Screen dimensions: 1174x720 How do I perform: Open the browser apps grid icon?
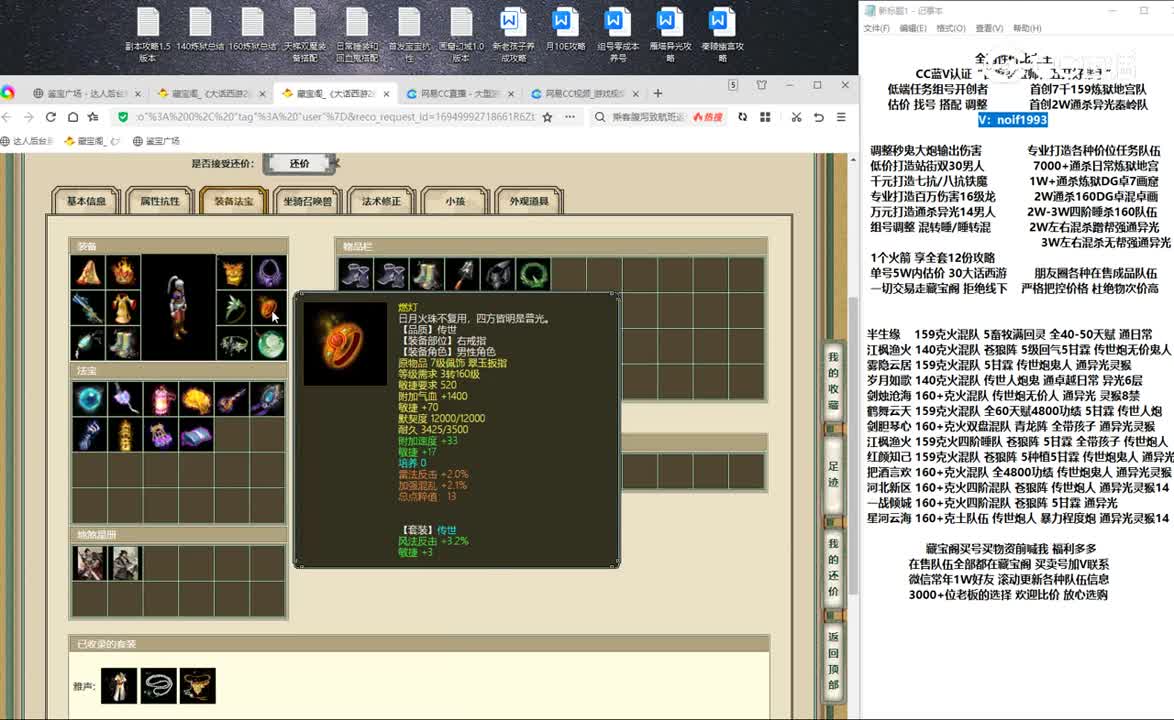tap(765, 117)
